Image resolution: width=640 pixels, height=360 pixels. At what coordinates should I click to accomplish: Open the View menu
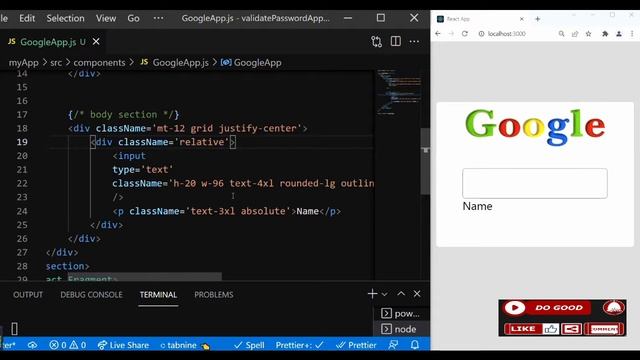tap(106, 18)
